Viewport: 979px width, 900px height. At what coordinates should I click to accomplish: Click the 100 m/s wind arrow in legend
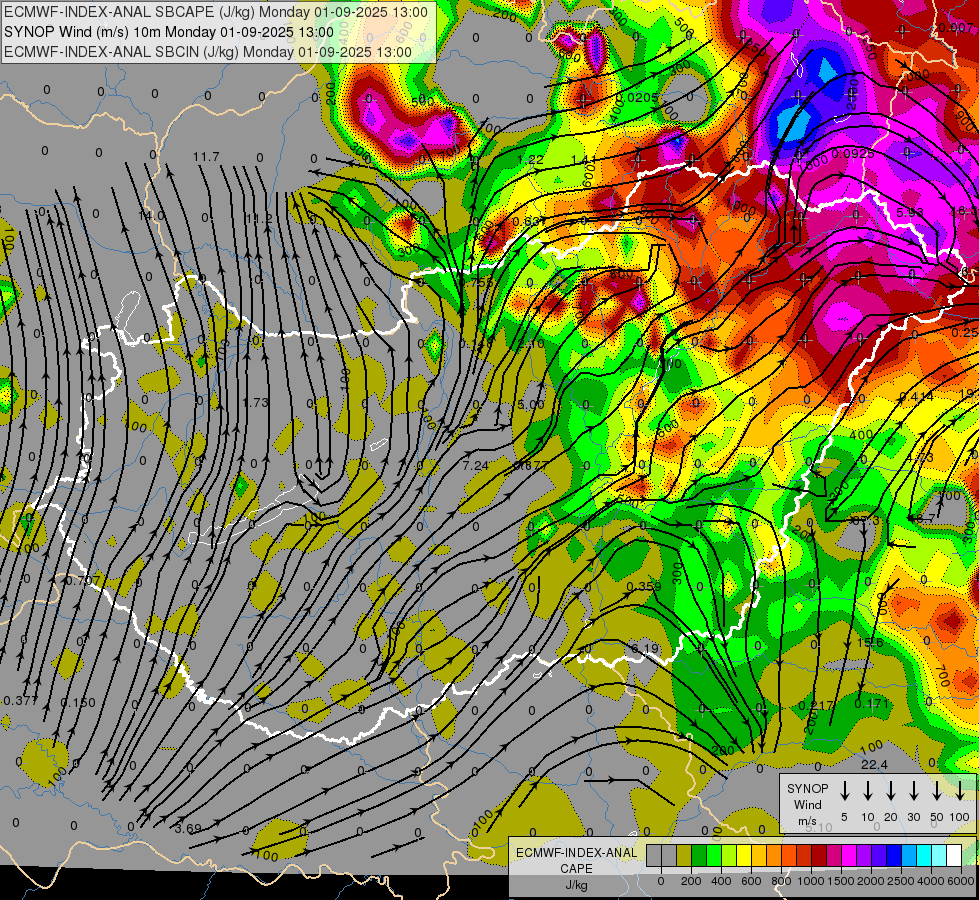click(960, 791)
